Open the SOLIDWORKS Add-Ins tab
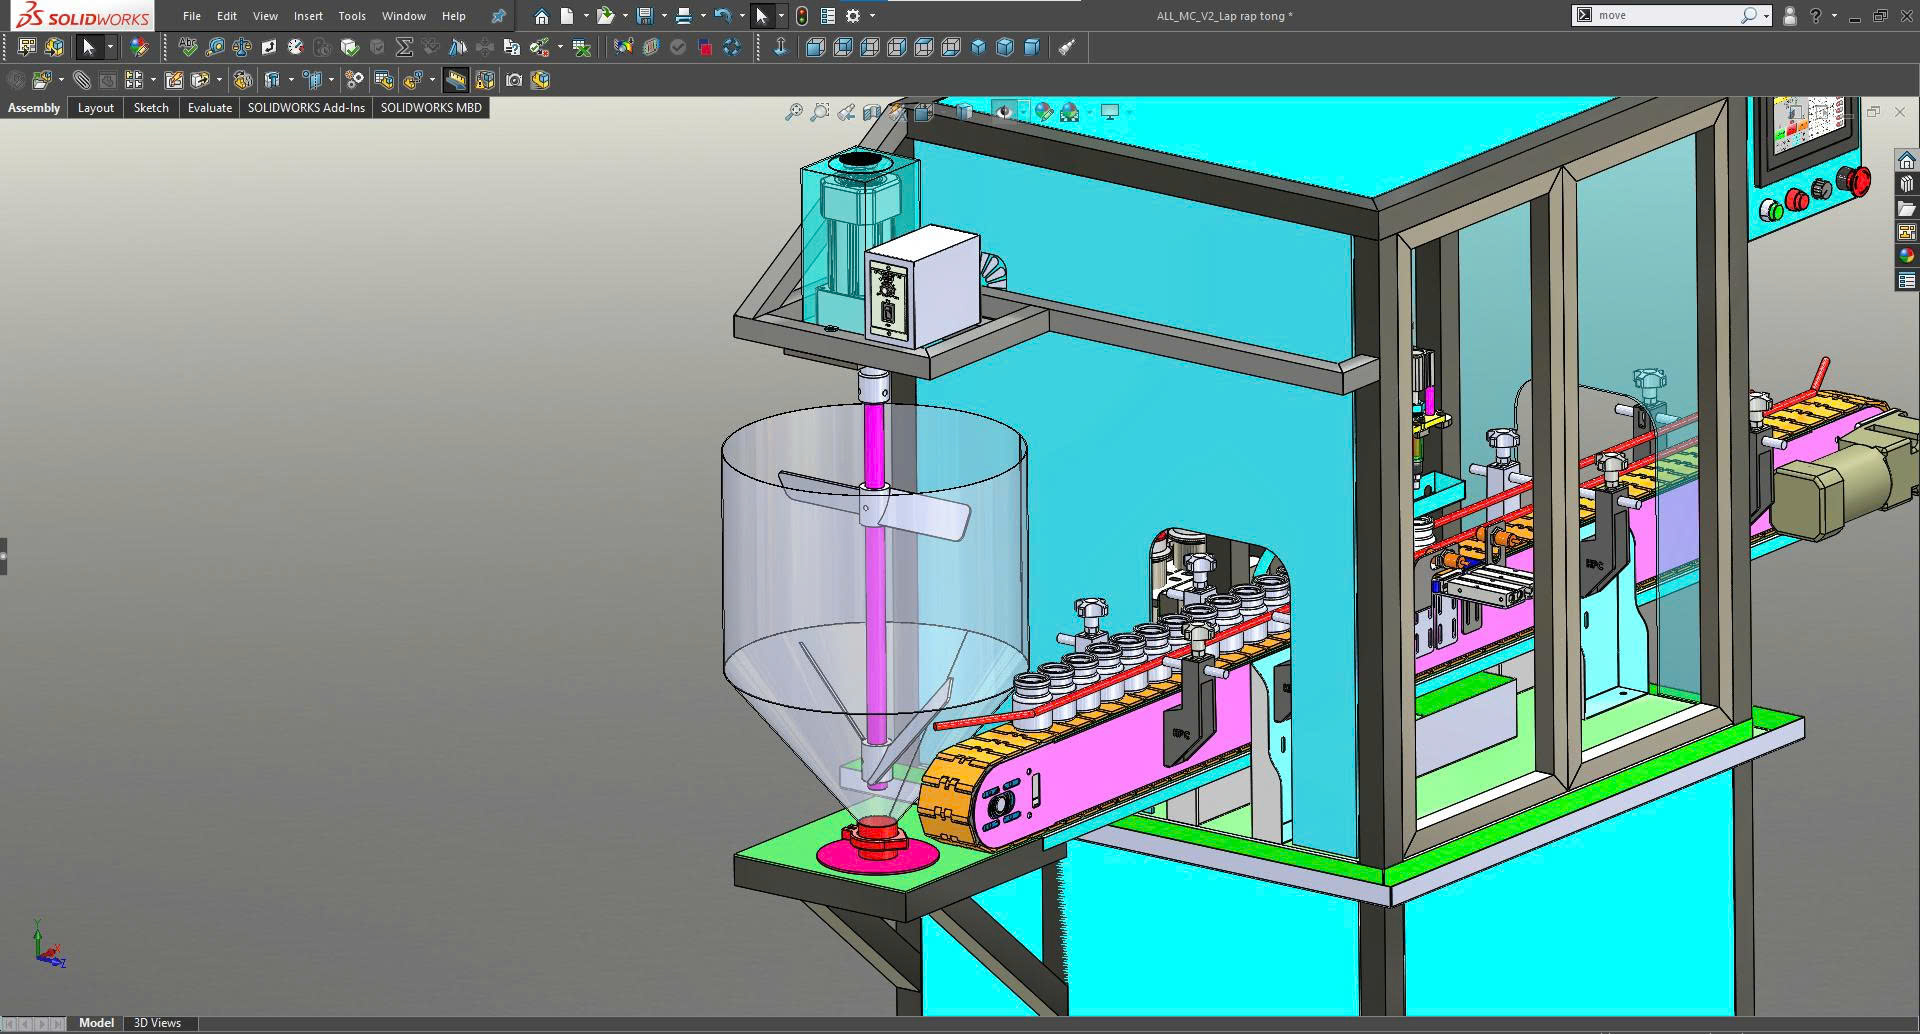 coord(306,108)
